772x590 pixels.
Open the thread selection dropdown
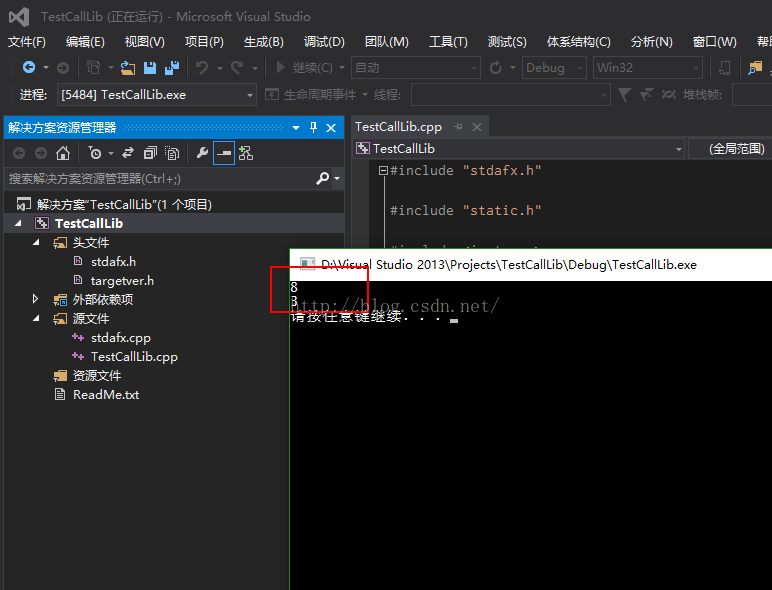(x=511, y=95)
